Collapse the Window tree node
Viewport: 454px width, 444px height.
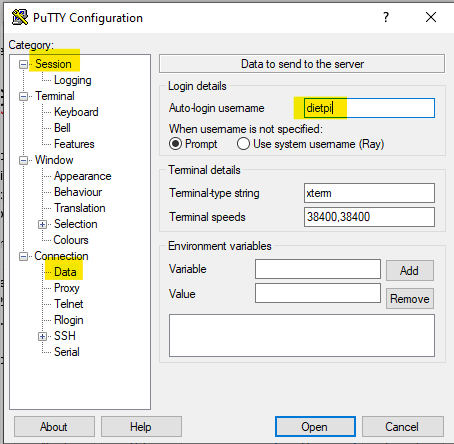(x=23, y=160)
